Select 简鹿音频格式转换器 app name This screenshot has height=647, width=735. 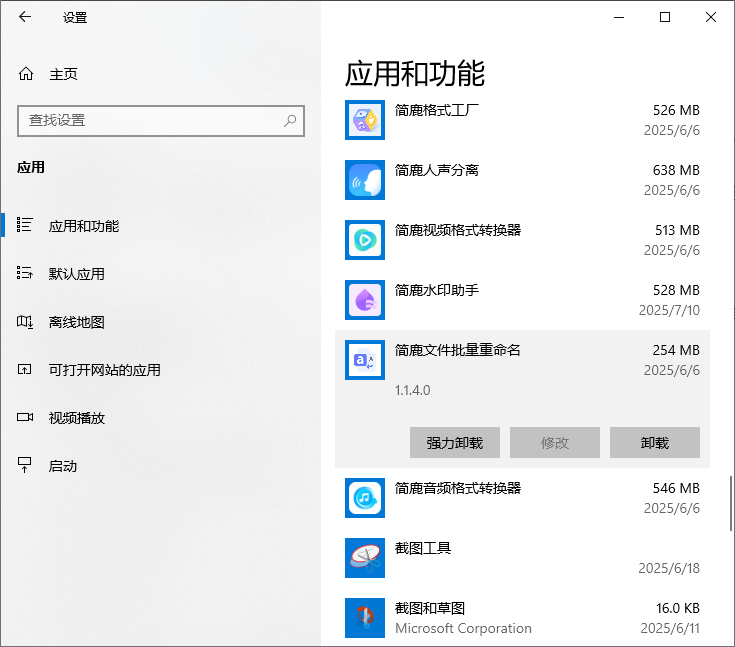458,488
